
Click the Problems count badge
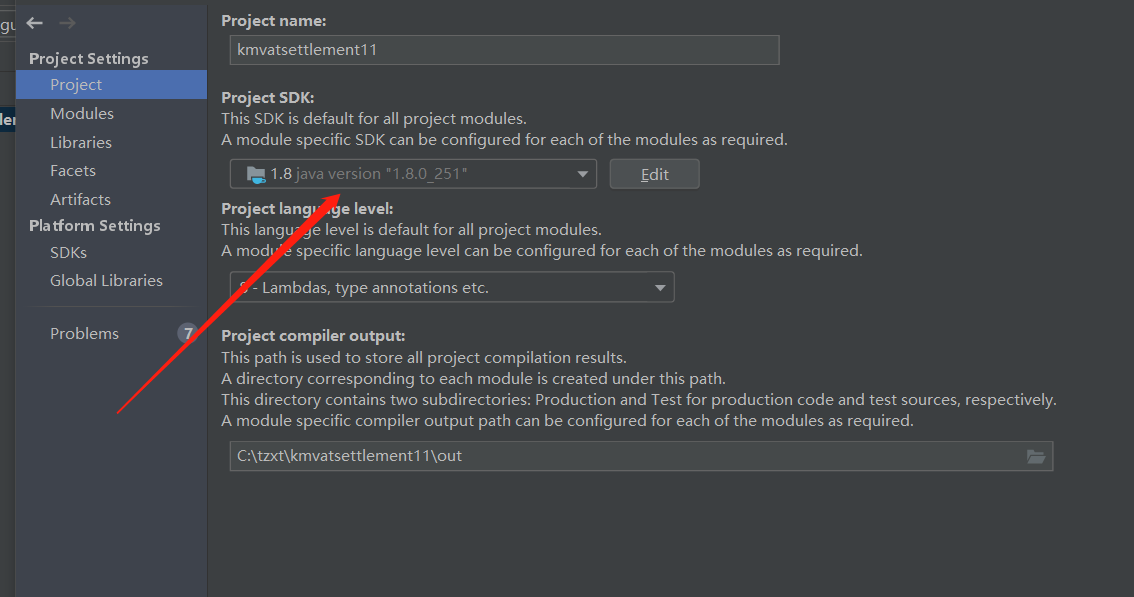pyautogui.click(x=187, y=333)
